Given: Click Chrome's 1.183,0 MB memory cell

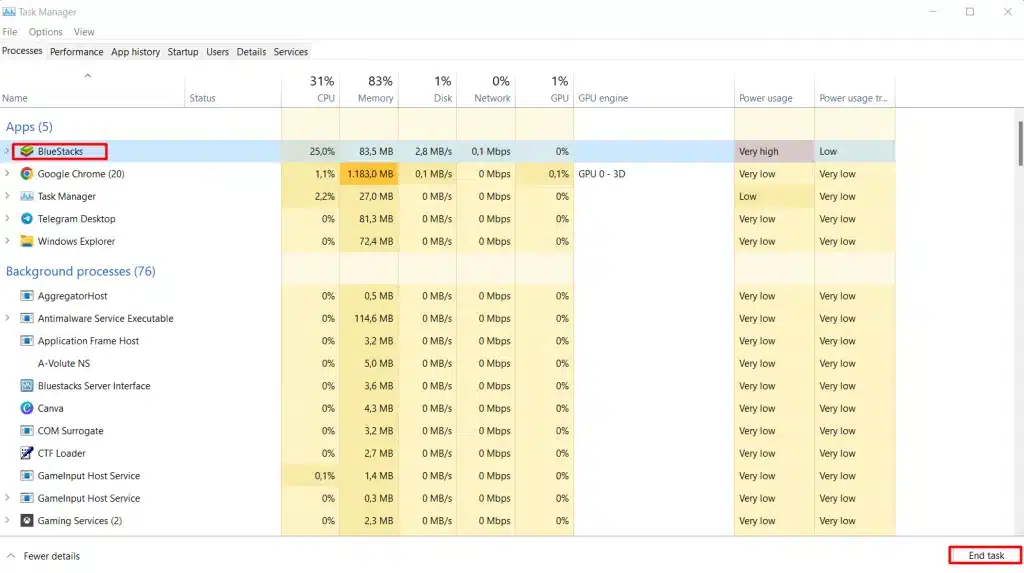Looking at the screenshot, I should [x=369, y=174].
